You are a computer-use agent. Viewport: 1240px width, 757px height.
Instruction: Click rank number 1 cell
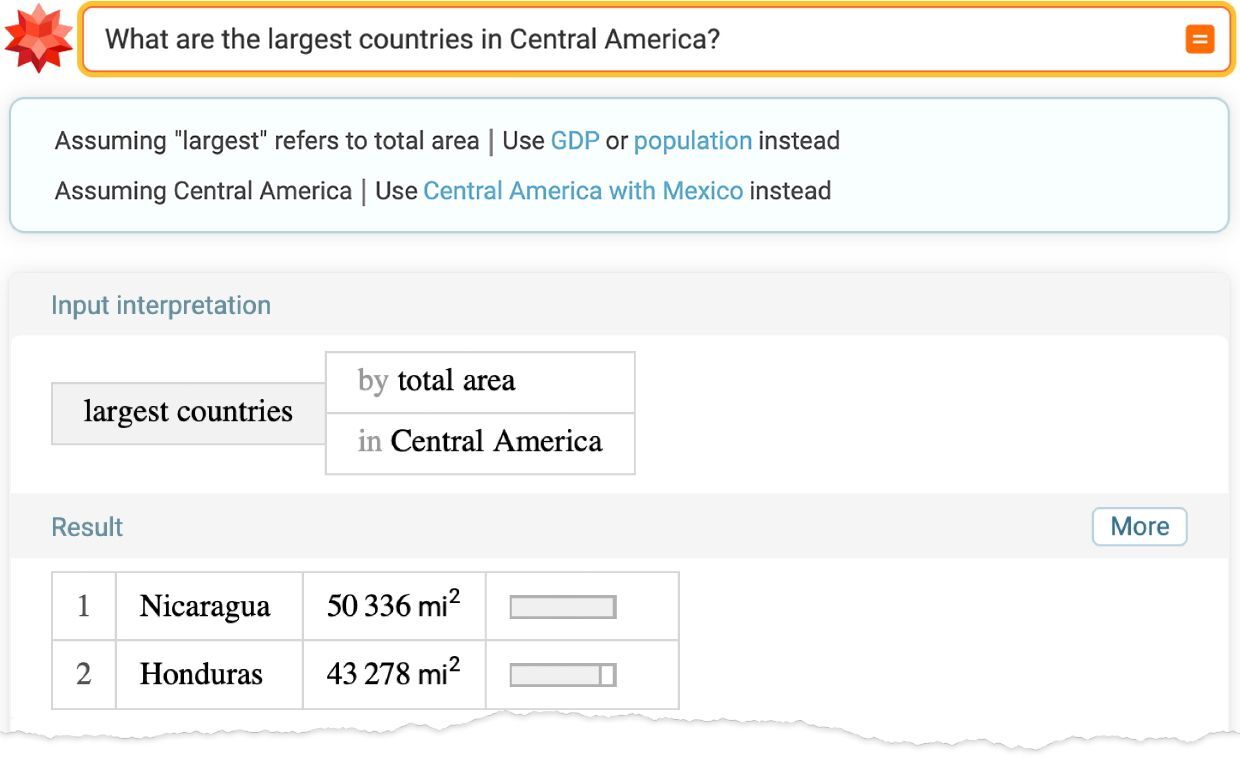coord(83,606)
